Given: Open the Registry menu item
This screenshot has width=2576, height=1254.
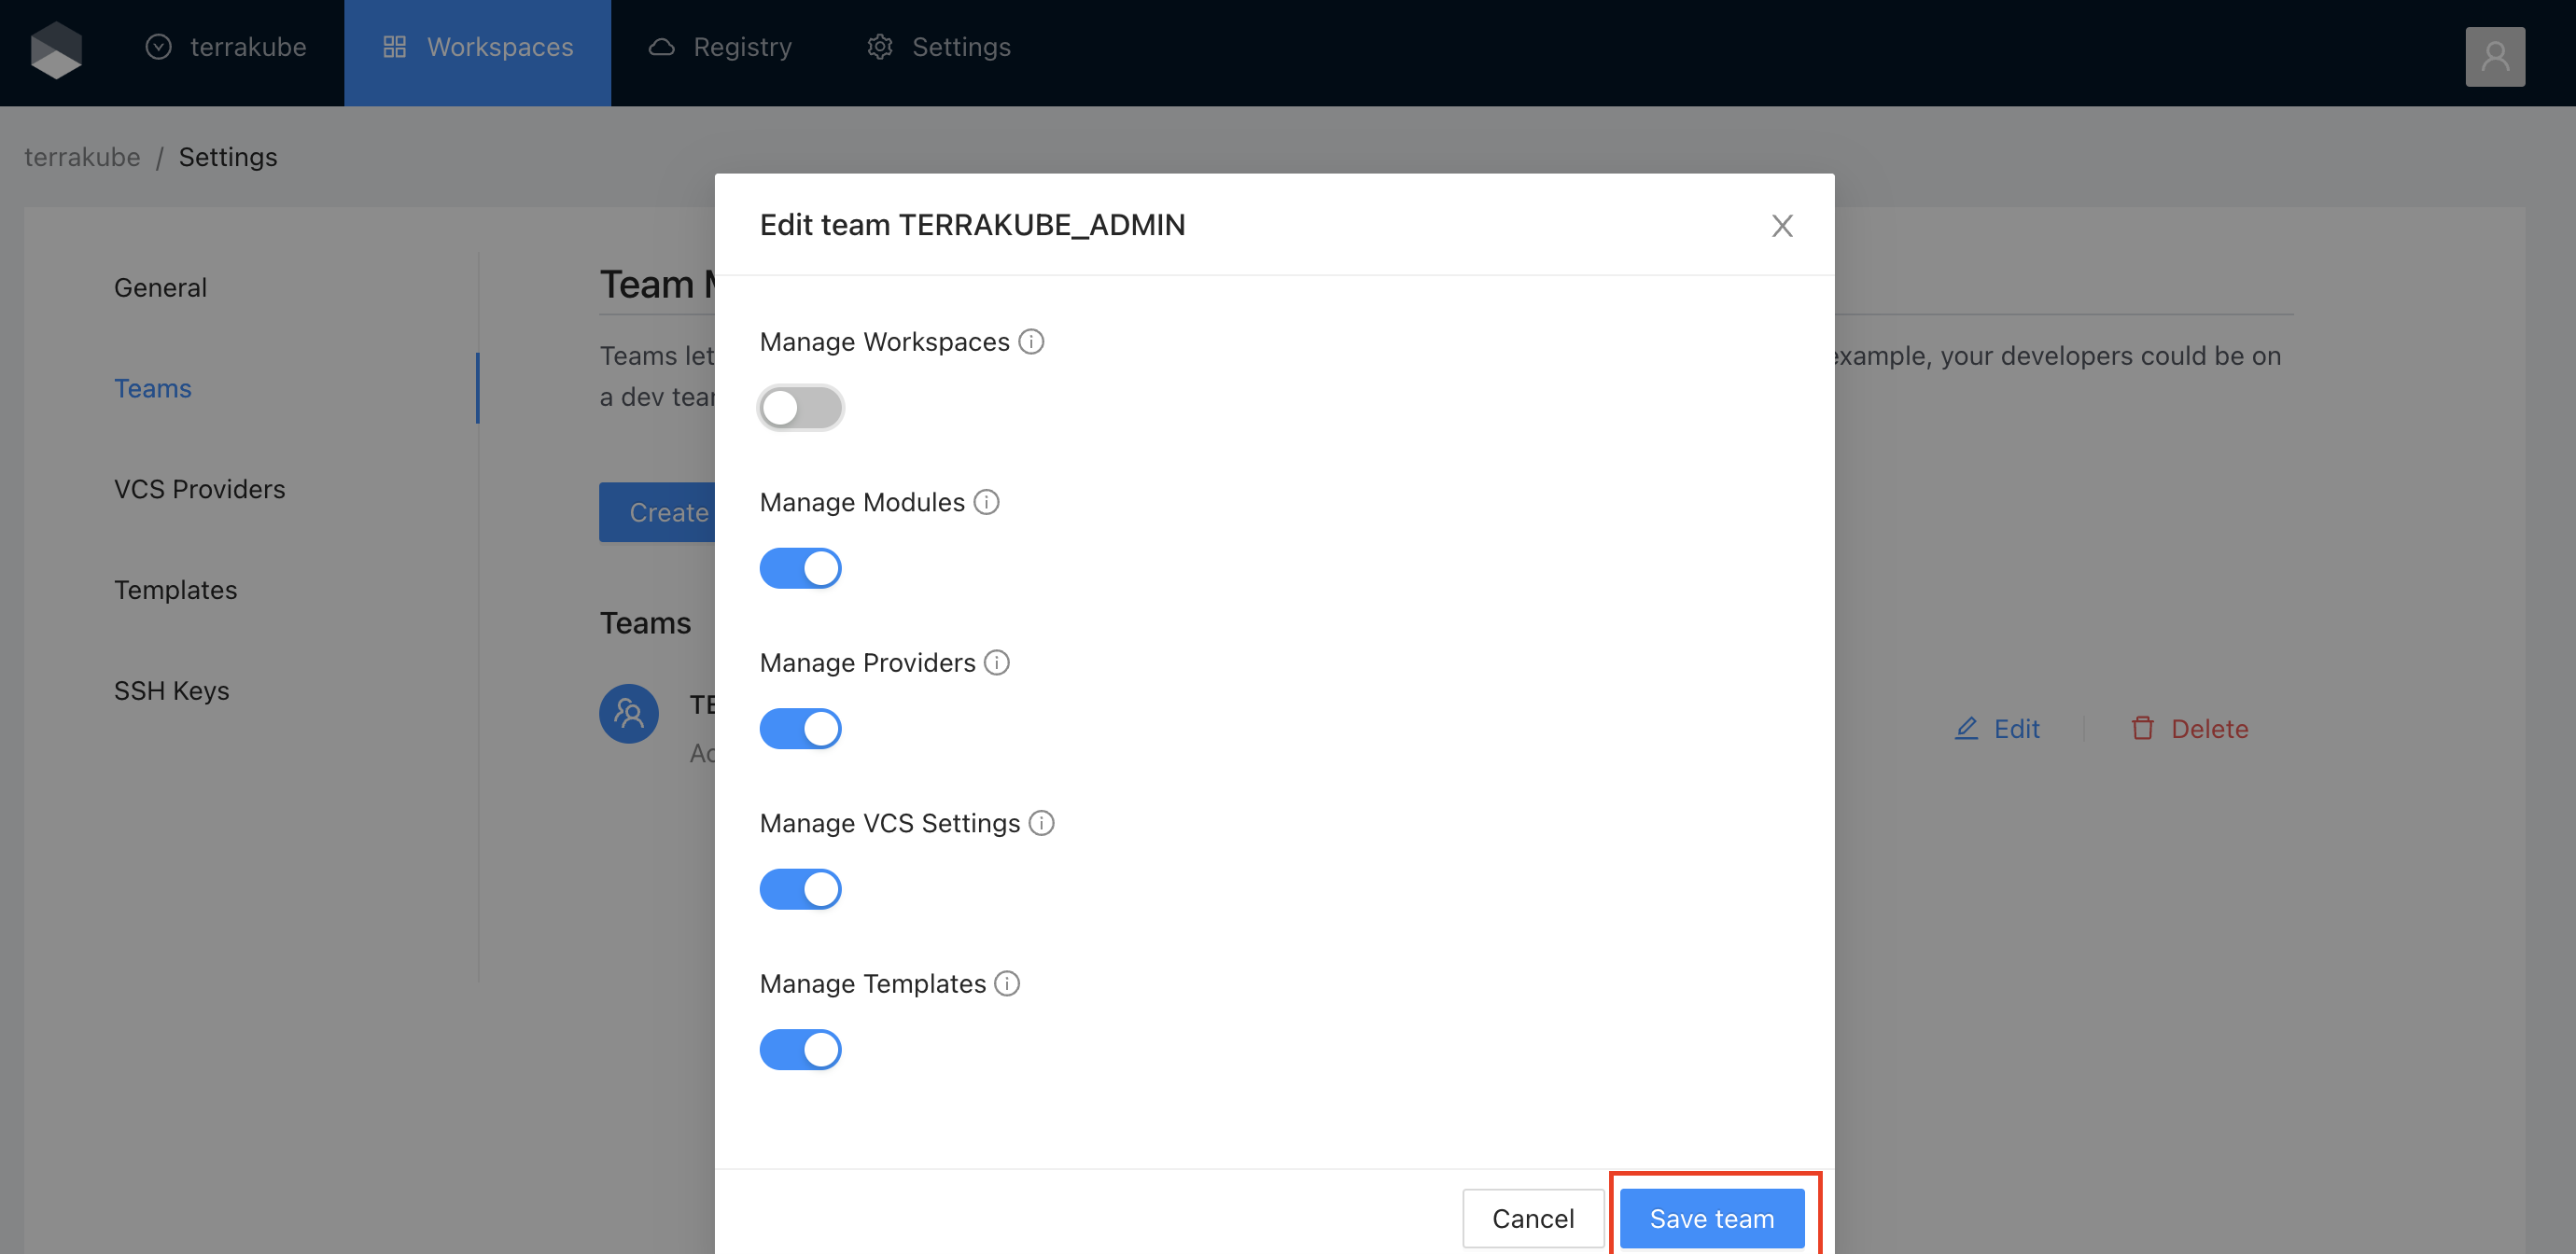Looking at the screenshot, I should pyautogui.click(x=720, y=47).
